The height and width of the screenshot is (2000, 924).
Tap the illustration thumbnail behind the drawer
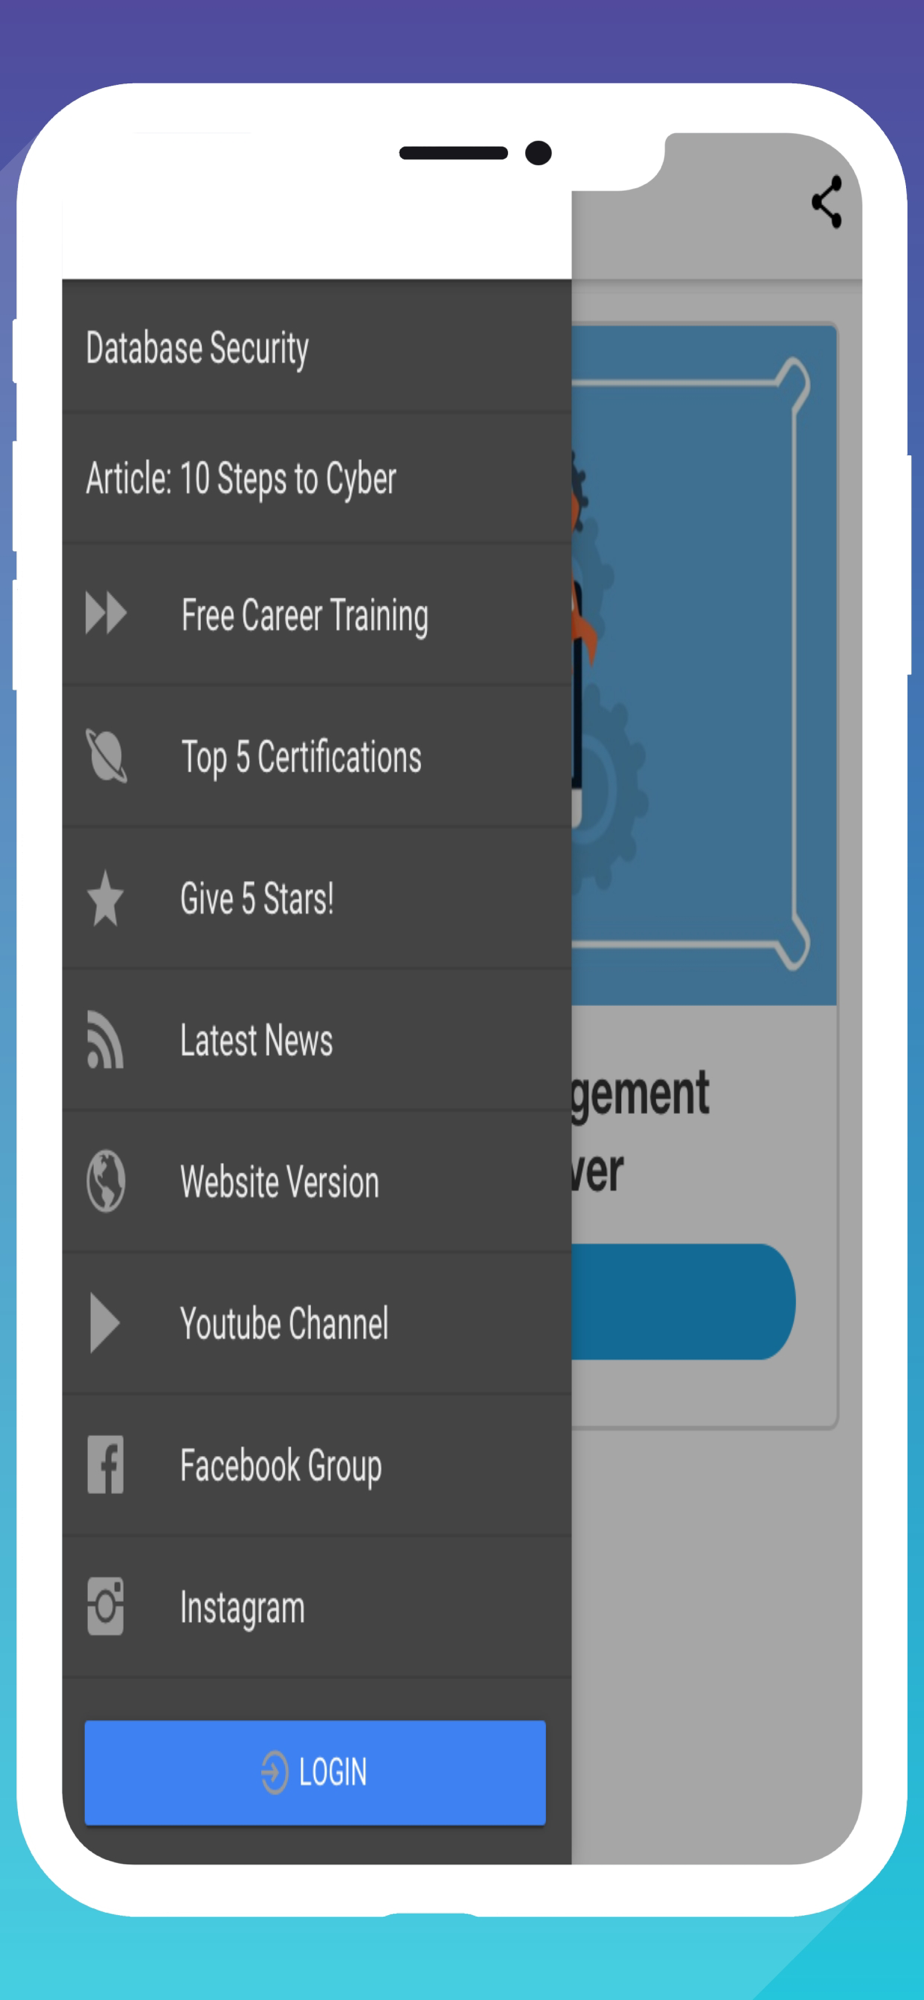point(704,665)
